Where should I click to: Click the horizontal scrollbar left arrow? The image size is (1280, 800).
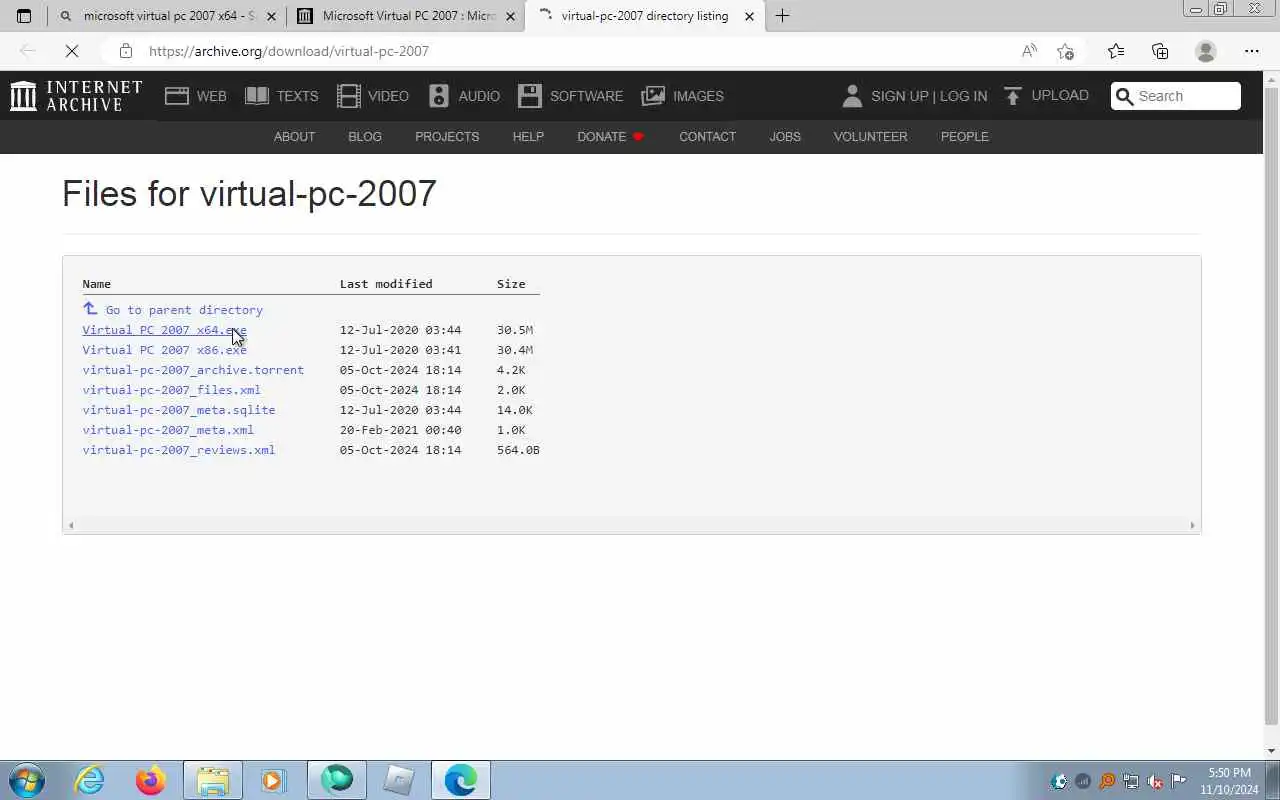point(70,525)
